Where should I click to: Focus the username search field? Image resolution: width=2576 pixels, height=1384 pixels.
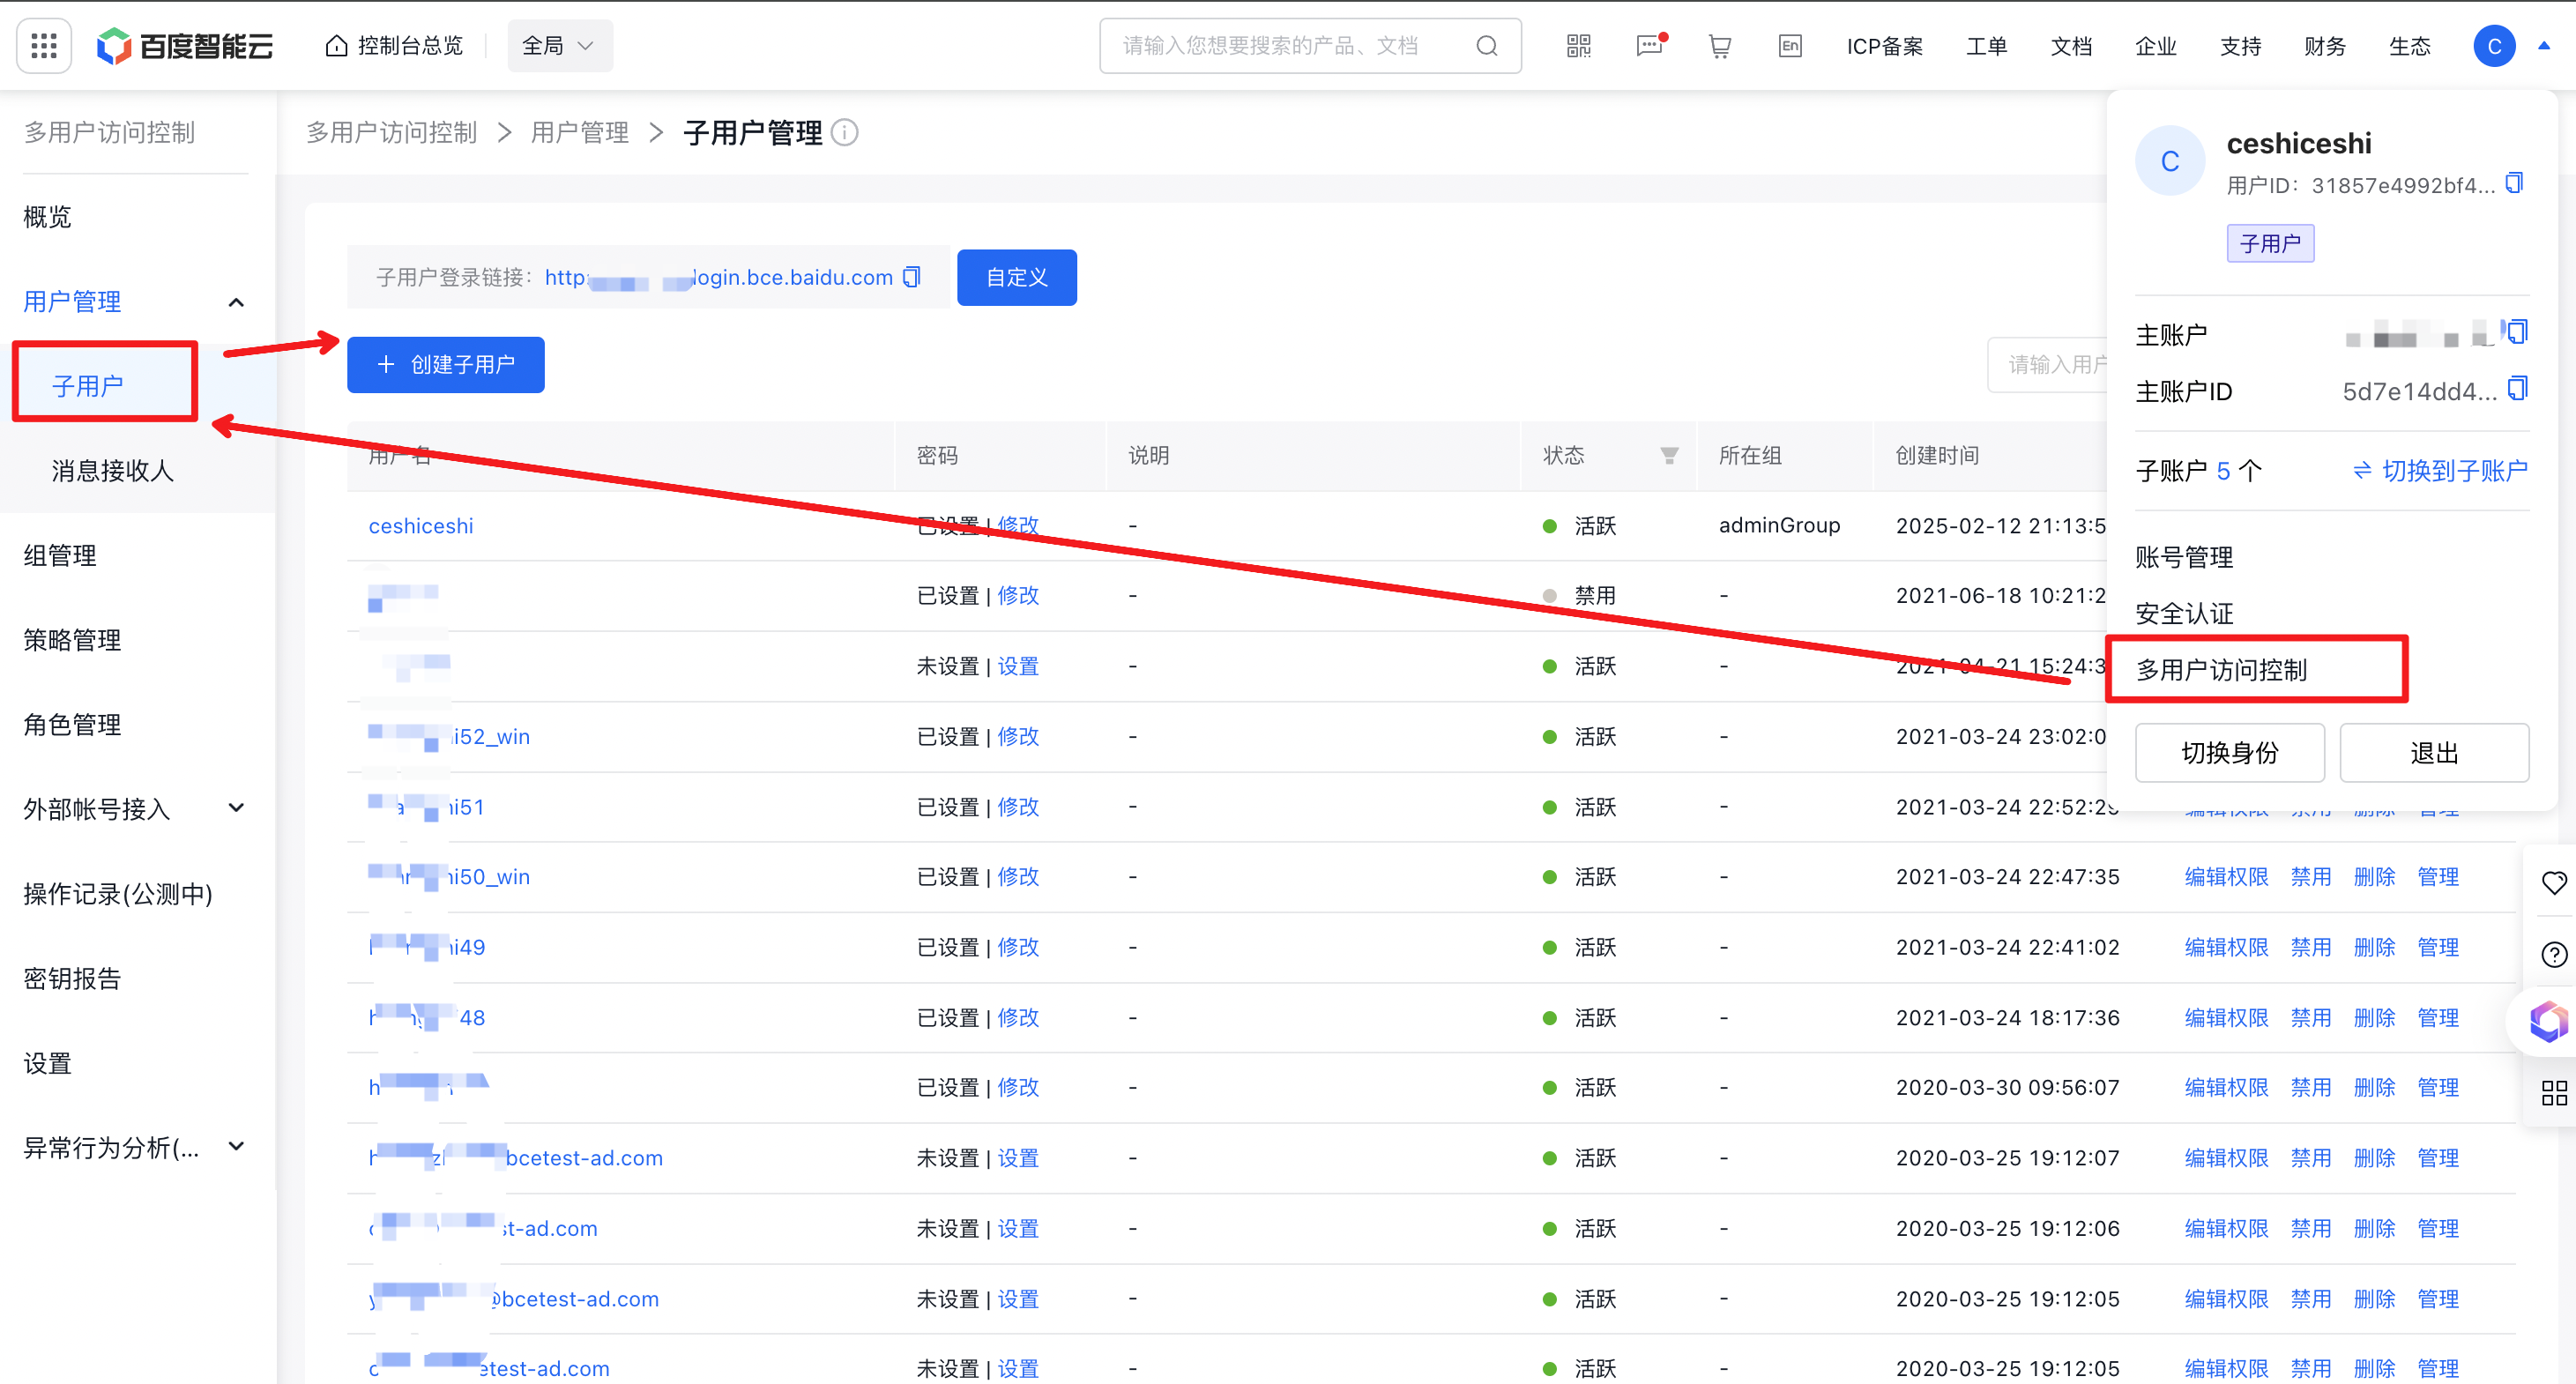[2048, 364]
